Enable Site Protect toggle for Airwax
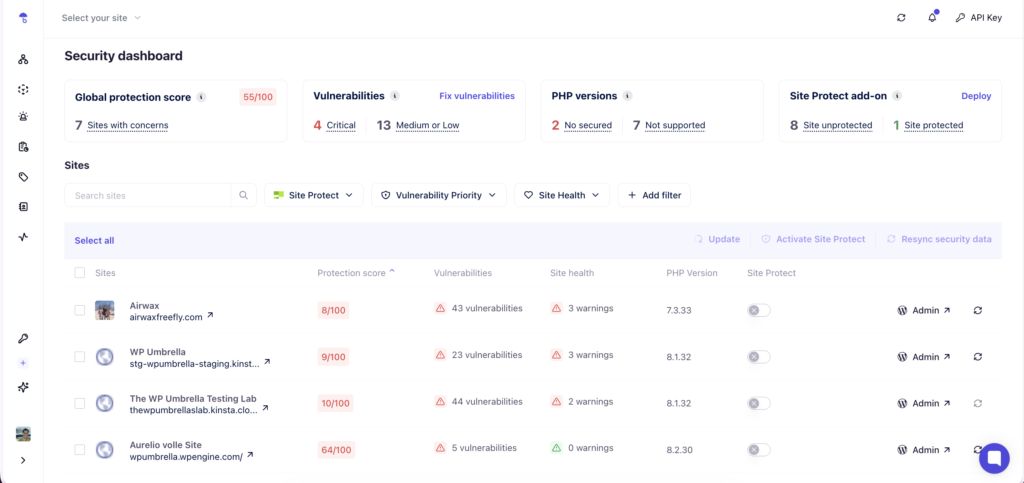This screenshot has width=1024, height=483. [x=759, y=310]
